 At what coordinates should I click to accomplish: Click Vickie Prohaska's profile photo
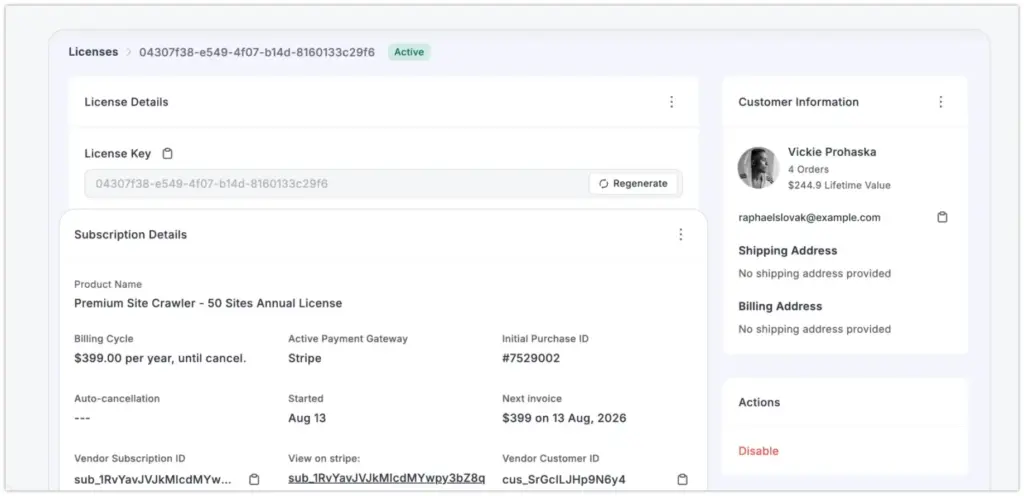click(x=758, y=168)
